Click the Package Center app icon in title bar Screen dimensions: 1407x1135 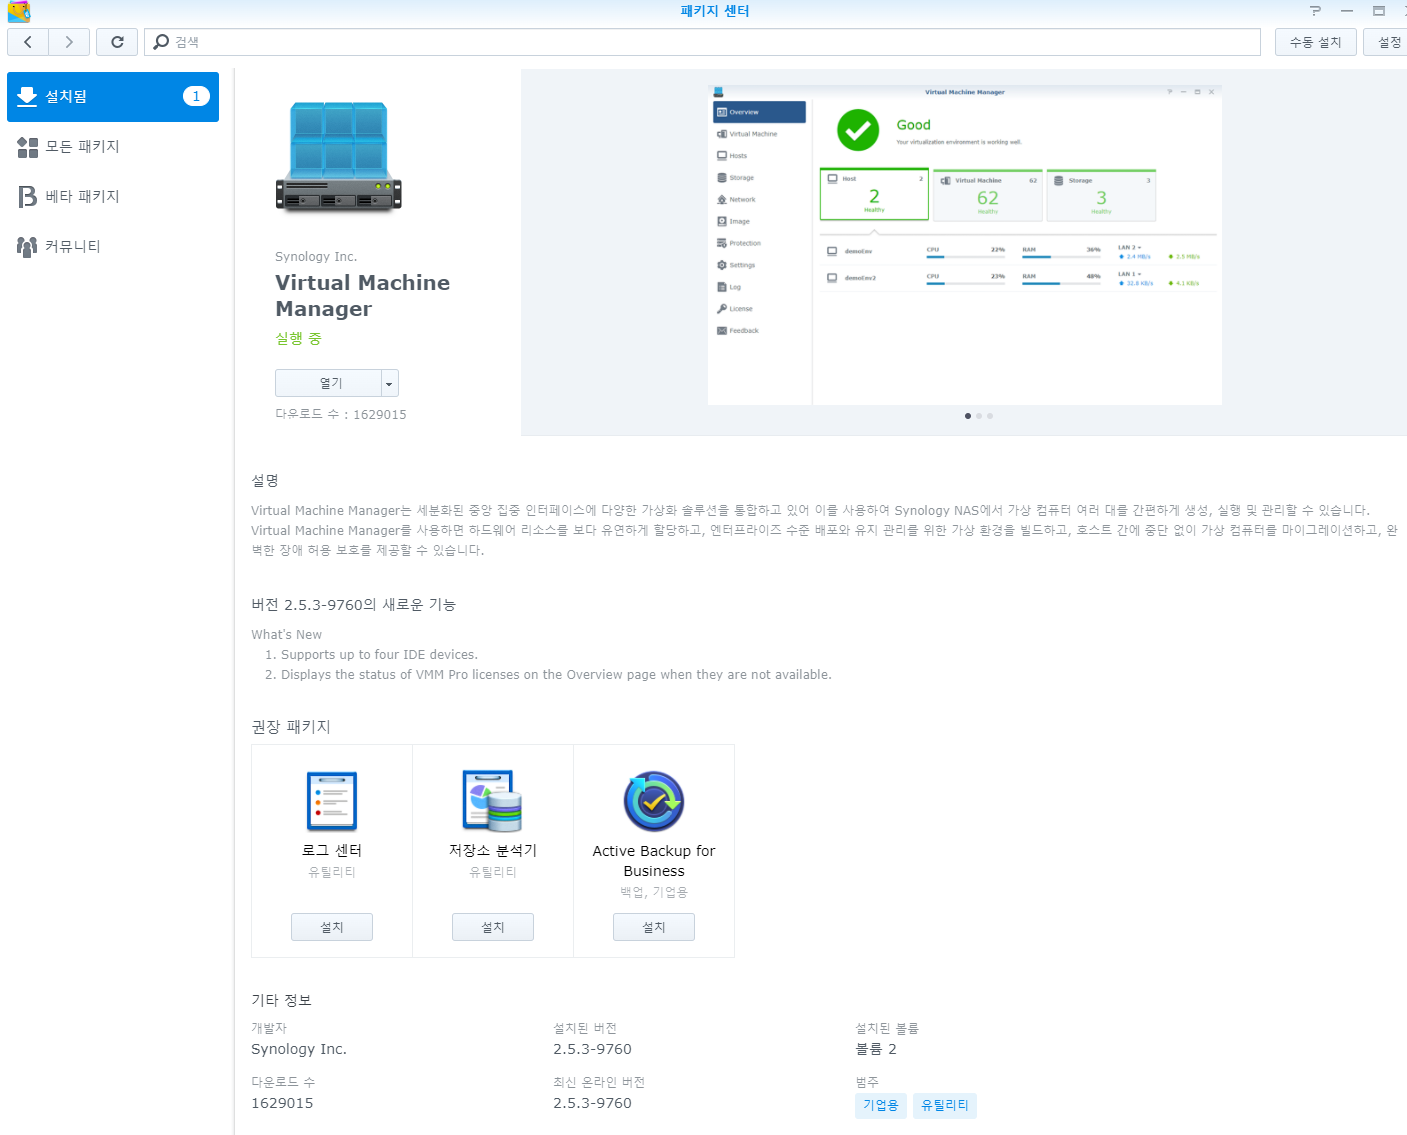pos(19,11)
